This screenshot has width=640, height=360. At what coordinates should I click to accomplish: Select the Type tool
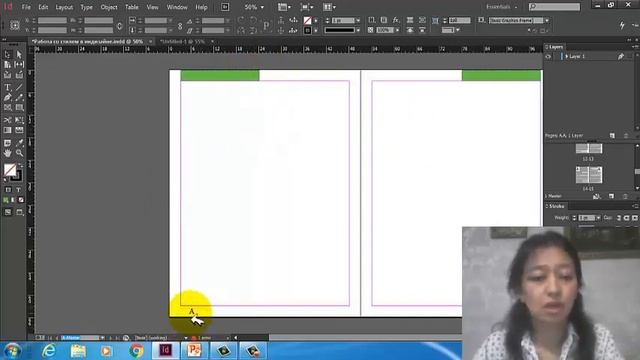pos(8,87)
